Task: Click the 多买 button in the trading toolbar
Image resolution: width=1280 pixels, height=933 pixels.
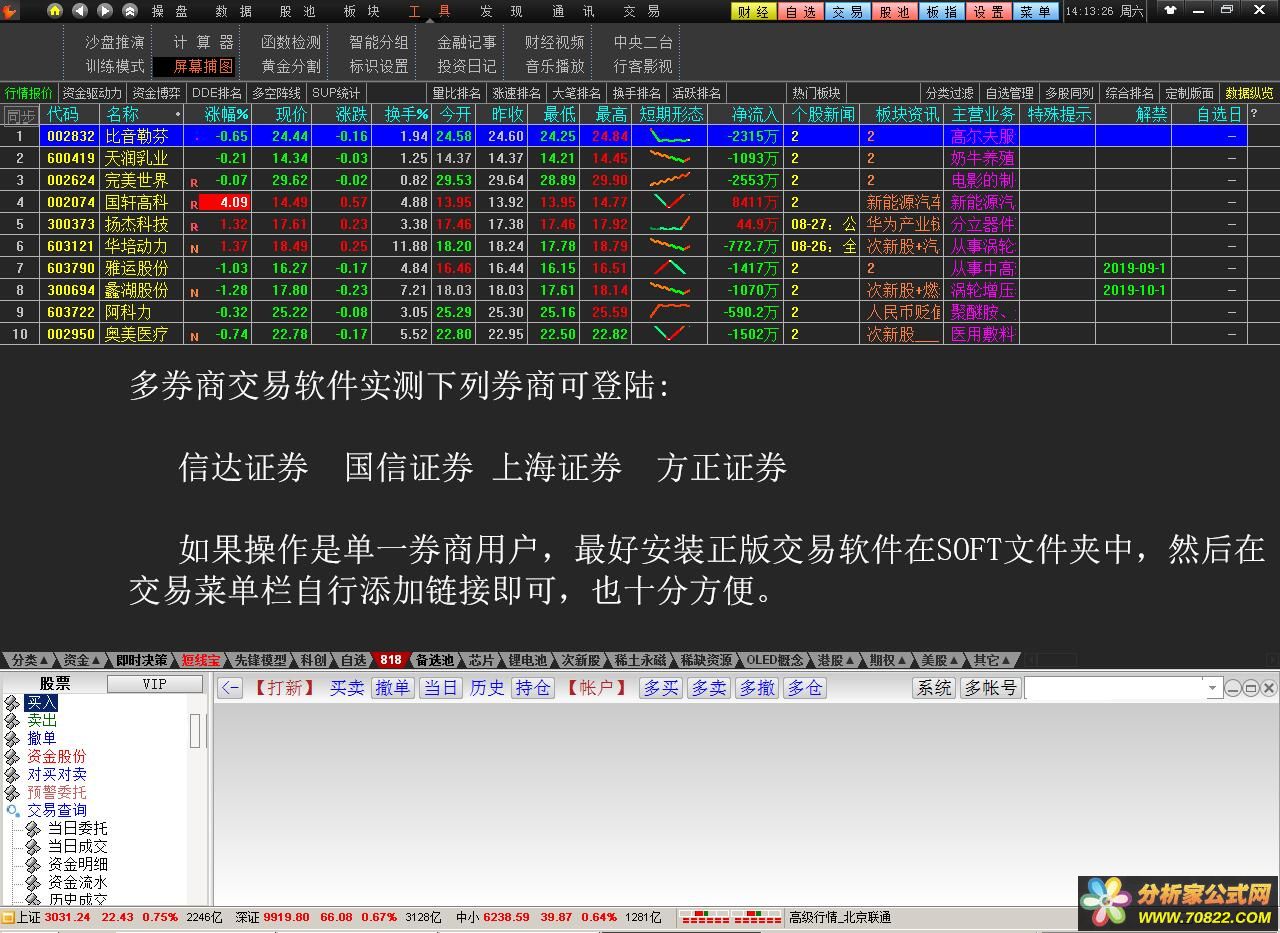Action: (661, 688)
